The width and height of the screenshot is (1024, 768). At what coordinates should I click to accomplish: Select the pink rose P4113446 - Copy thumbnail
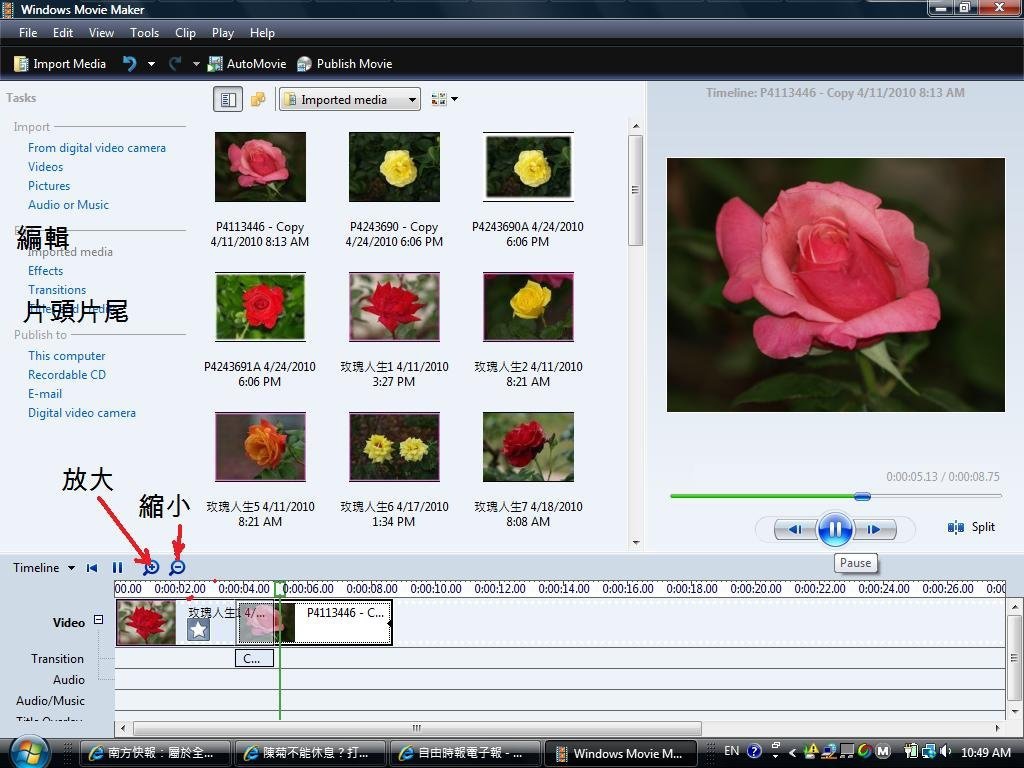coord(260,167)
